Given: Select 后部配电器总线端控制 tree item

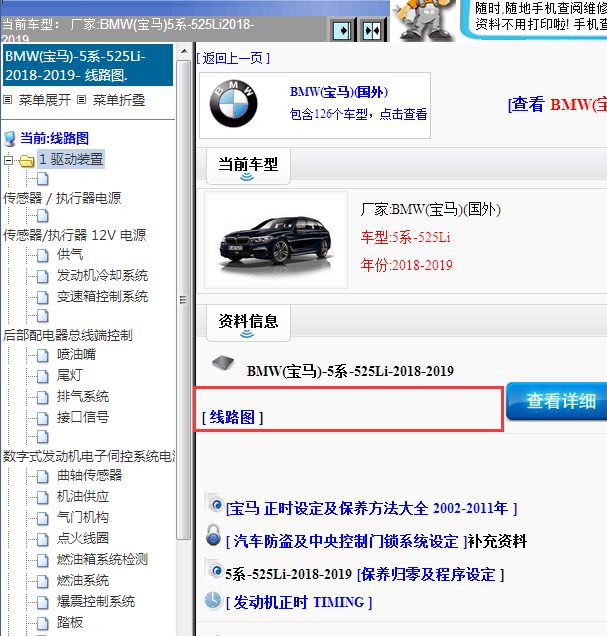Looking at the screenshot, I should (x=68, y=335).
